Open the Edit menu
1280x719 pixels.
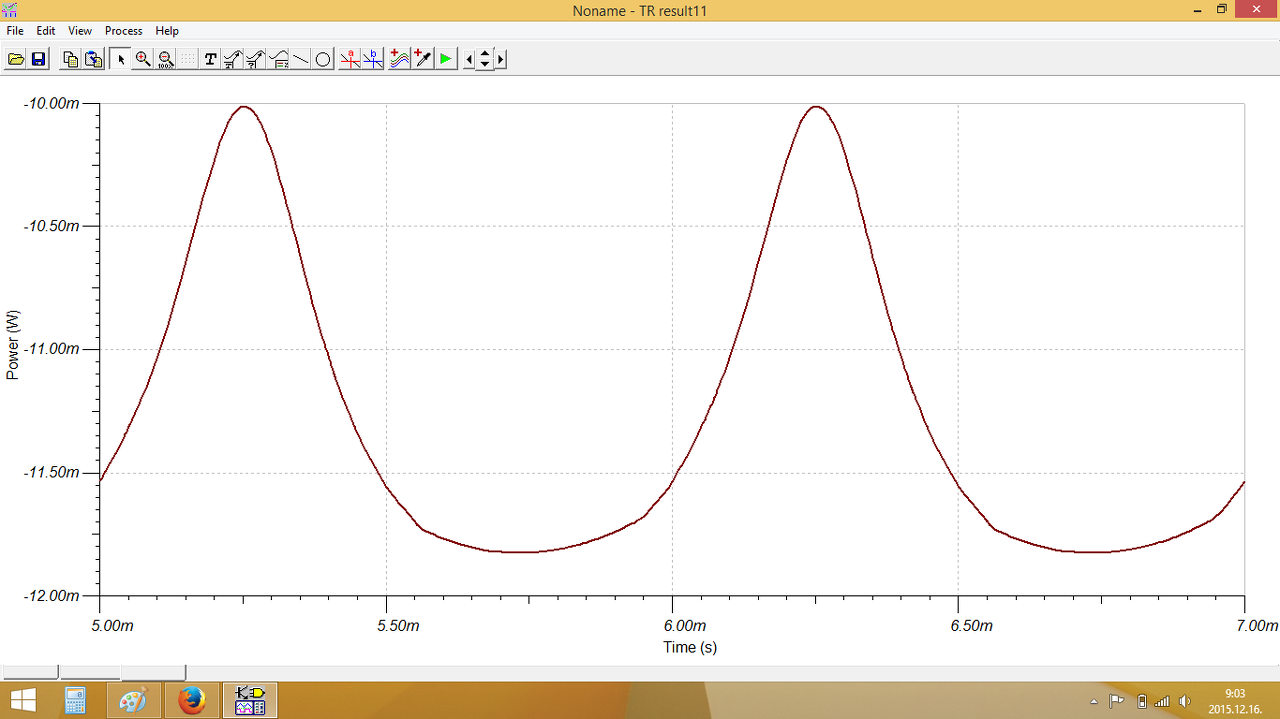(x=46, y=31)
